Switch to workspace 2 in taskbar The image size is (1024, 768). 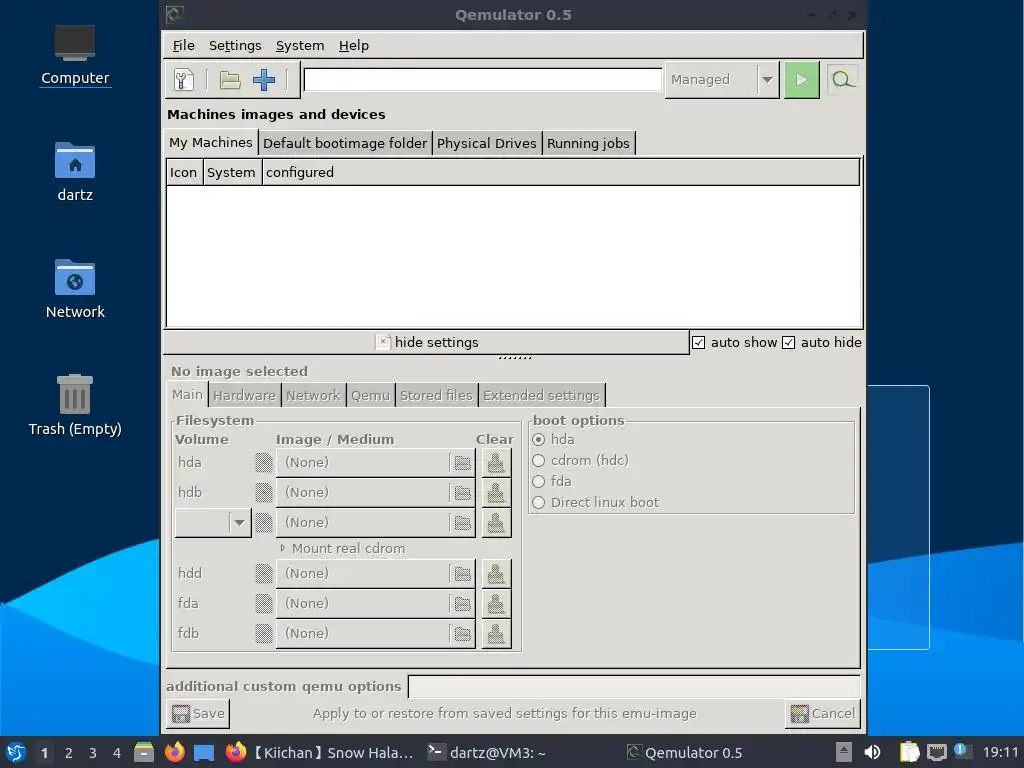(x=68, y=753)
